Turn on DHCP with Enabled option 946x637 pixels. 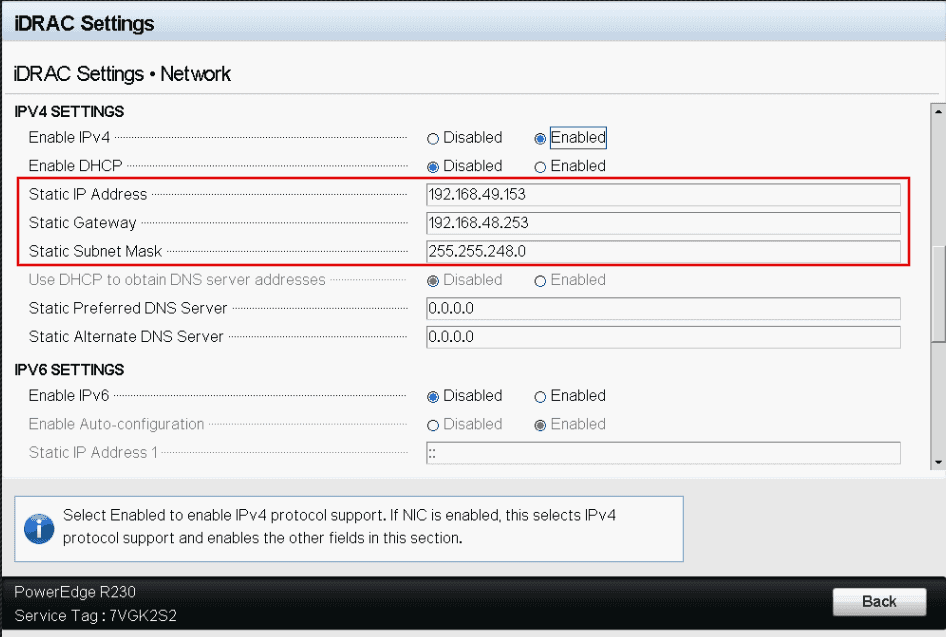540,167
